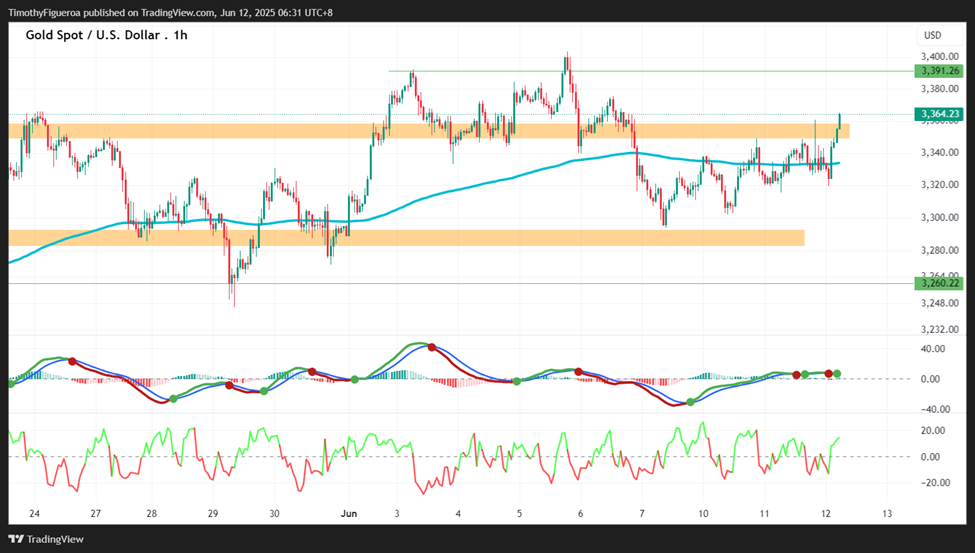
Task: Select the green 3,391.26 price label
Action: click(x=939, y=71)
